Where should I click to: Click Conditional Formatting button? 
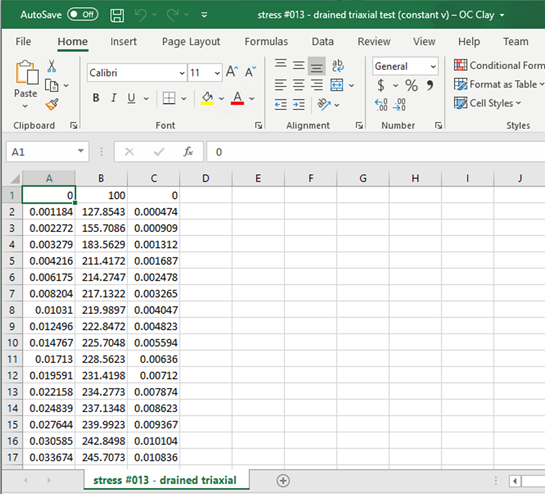coord(499,65)
